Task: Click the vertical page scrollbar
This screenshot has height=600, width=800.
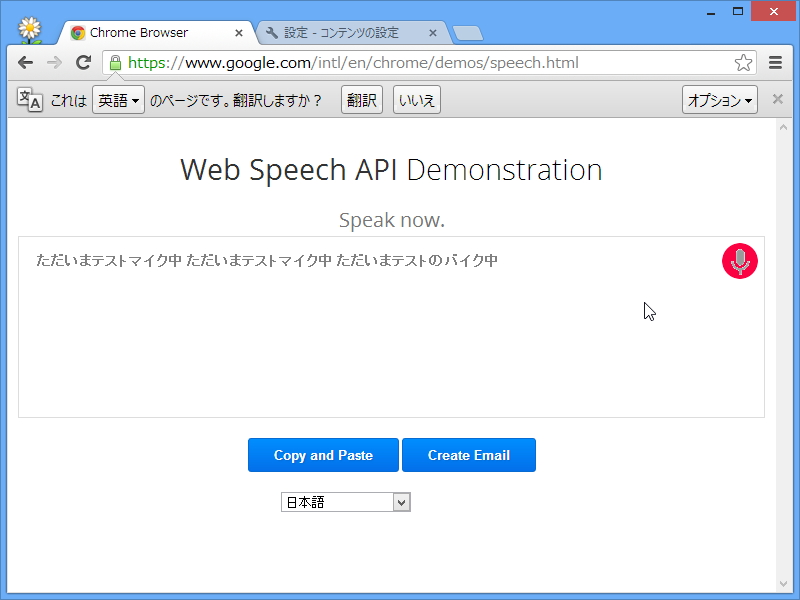Action: click(786, 300)
